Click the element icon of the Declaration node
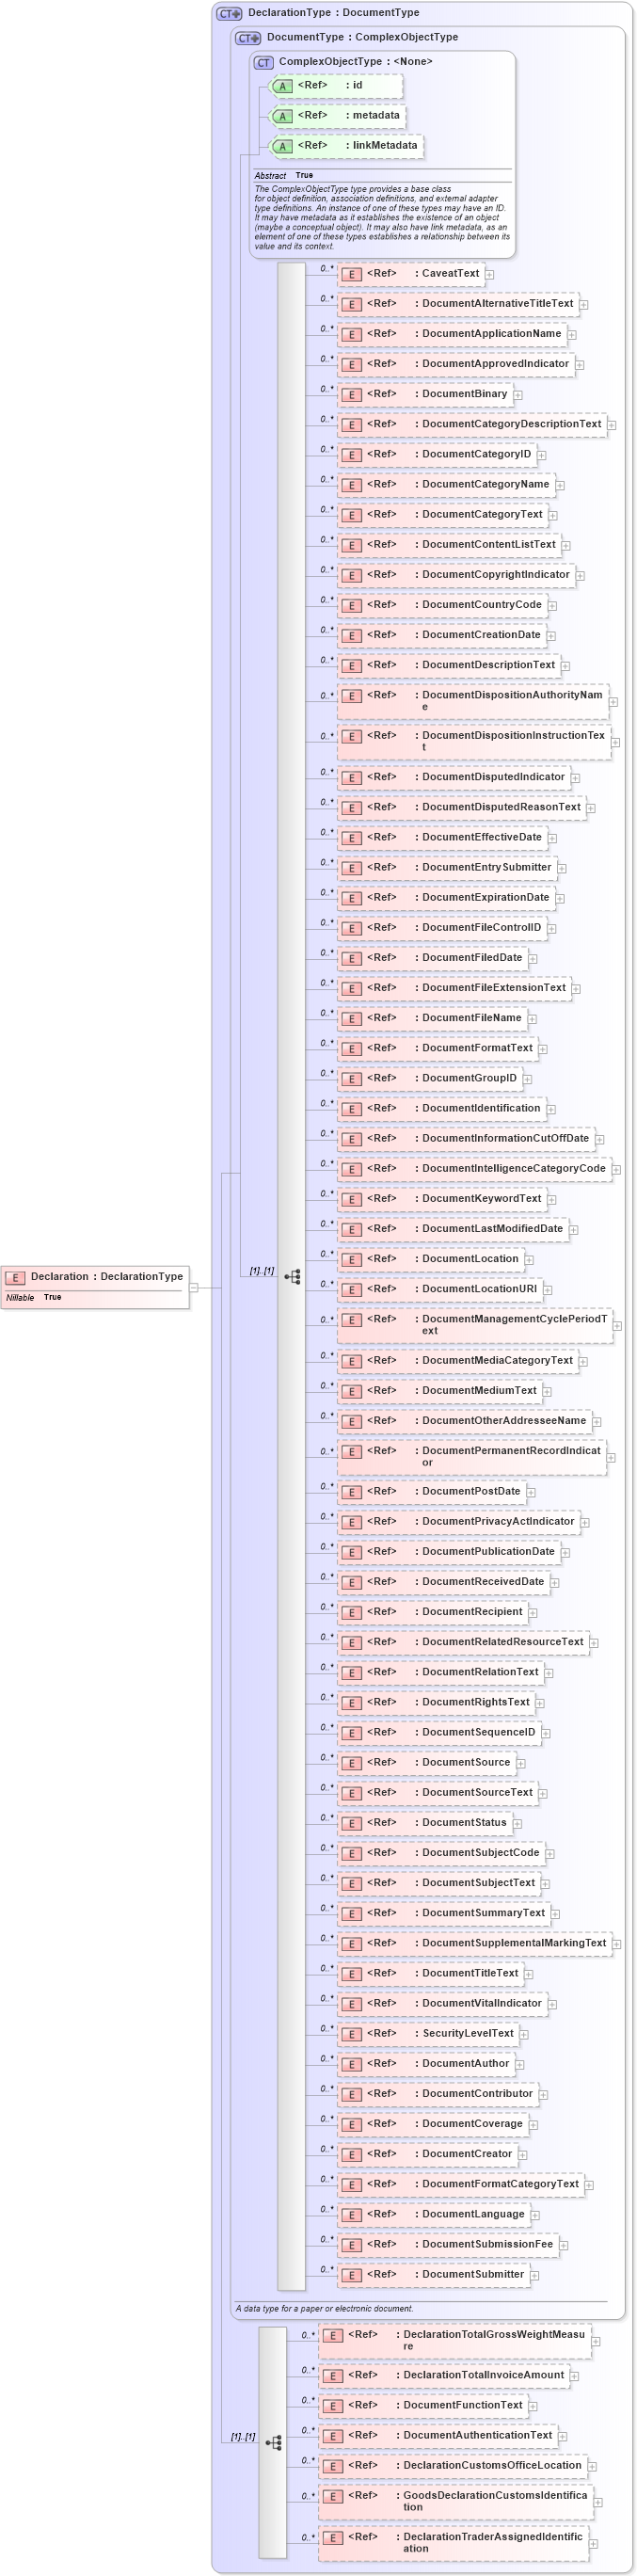This screenshot has height=2576, width=637. coord(15,1277)
